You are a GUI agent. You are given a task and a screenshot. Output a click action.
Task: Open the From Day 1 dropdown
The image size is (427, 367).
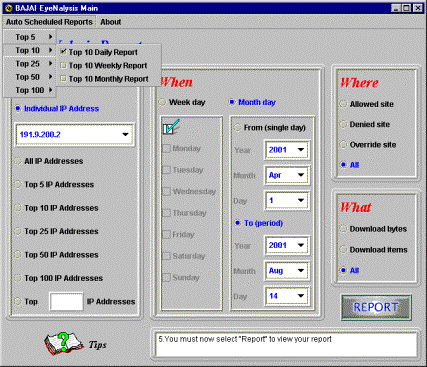(287, 201)
